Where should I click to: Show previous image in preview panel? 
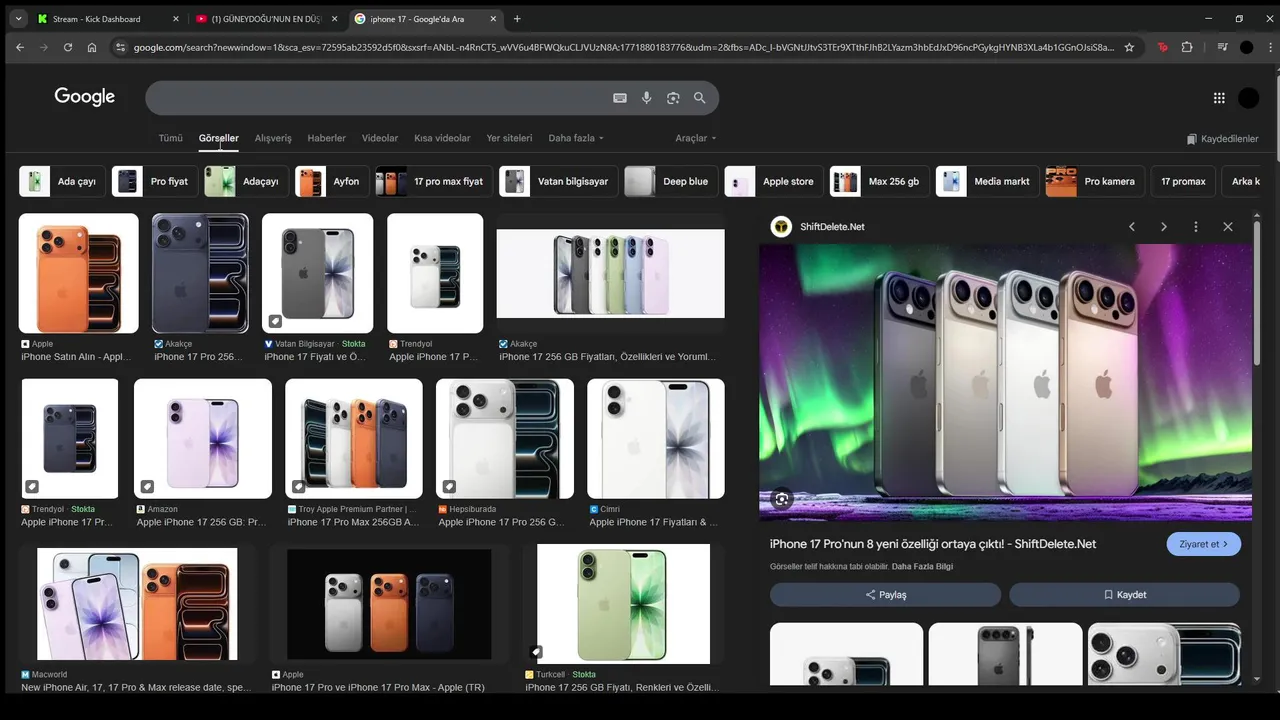pyautogui.click(x=1132, y=227)
